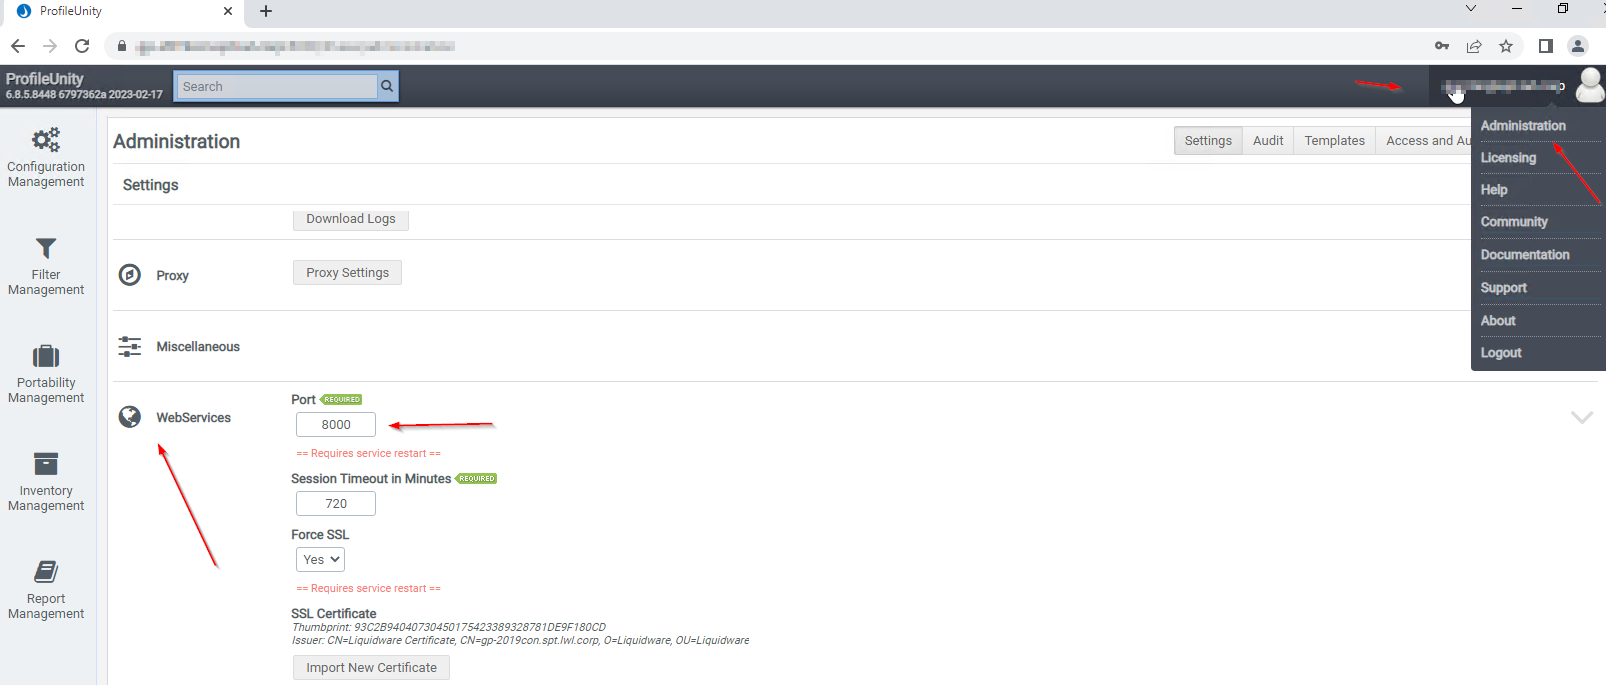Click the SSL Certificate thumbprint text
This screenshot has height=685, width=1606.
pos(449,628)
